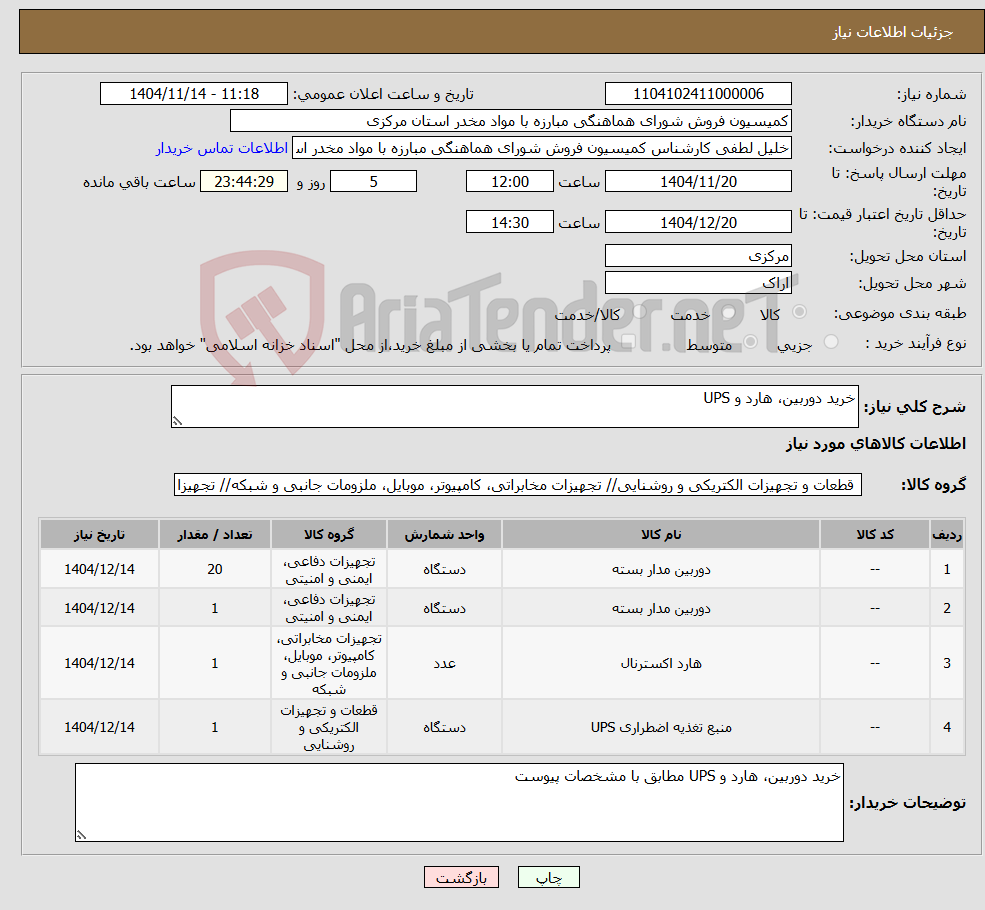Click the تعداد / مقدار column header

pyautogui.click(x=214, y=534)
